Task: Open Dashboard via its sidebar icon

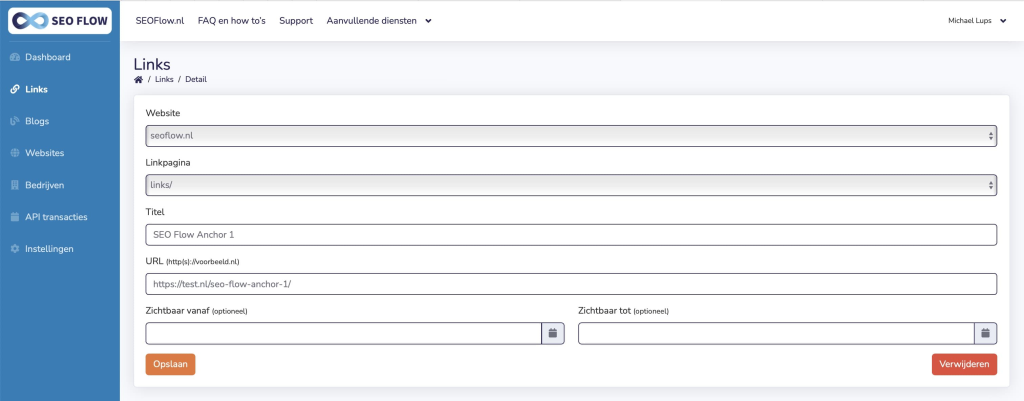Action: pos(15,57)
